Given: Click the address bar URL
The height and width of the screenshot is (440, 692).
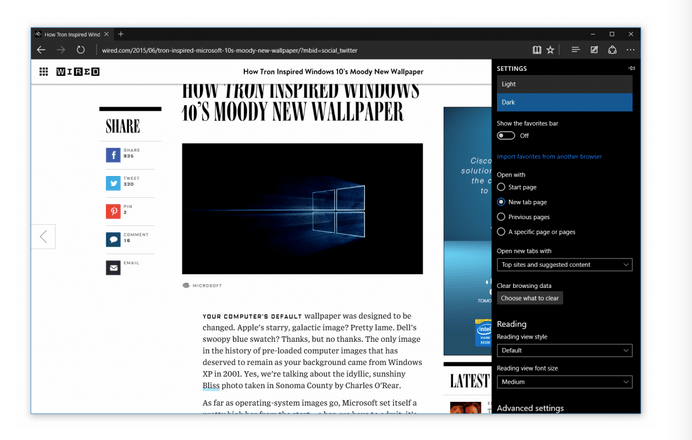Looking at the screenshot, I should (229, 50).
